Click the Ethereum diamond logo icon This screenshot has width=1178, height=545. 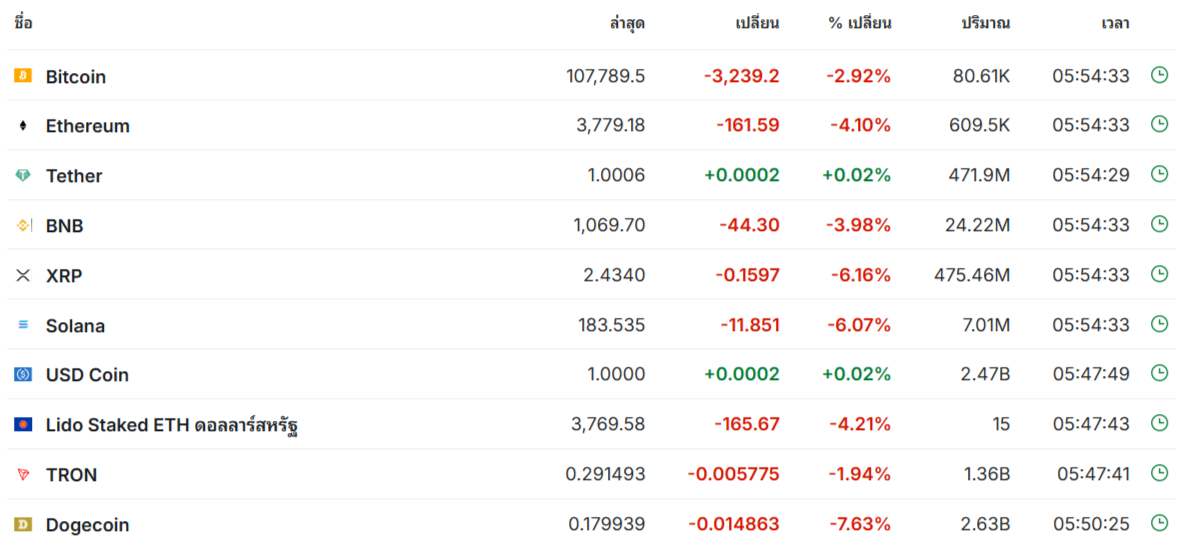click(x=23, y=126)
